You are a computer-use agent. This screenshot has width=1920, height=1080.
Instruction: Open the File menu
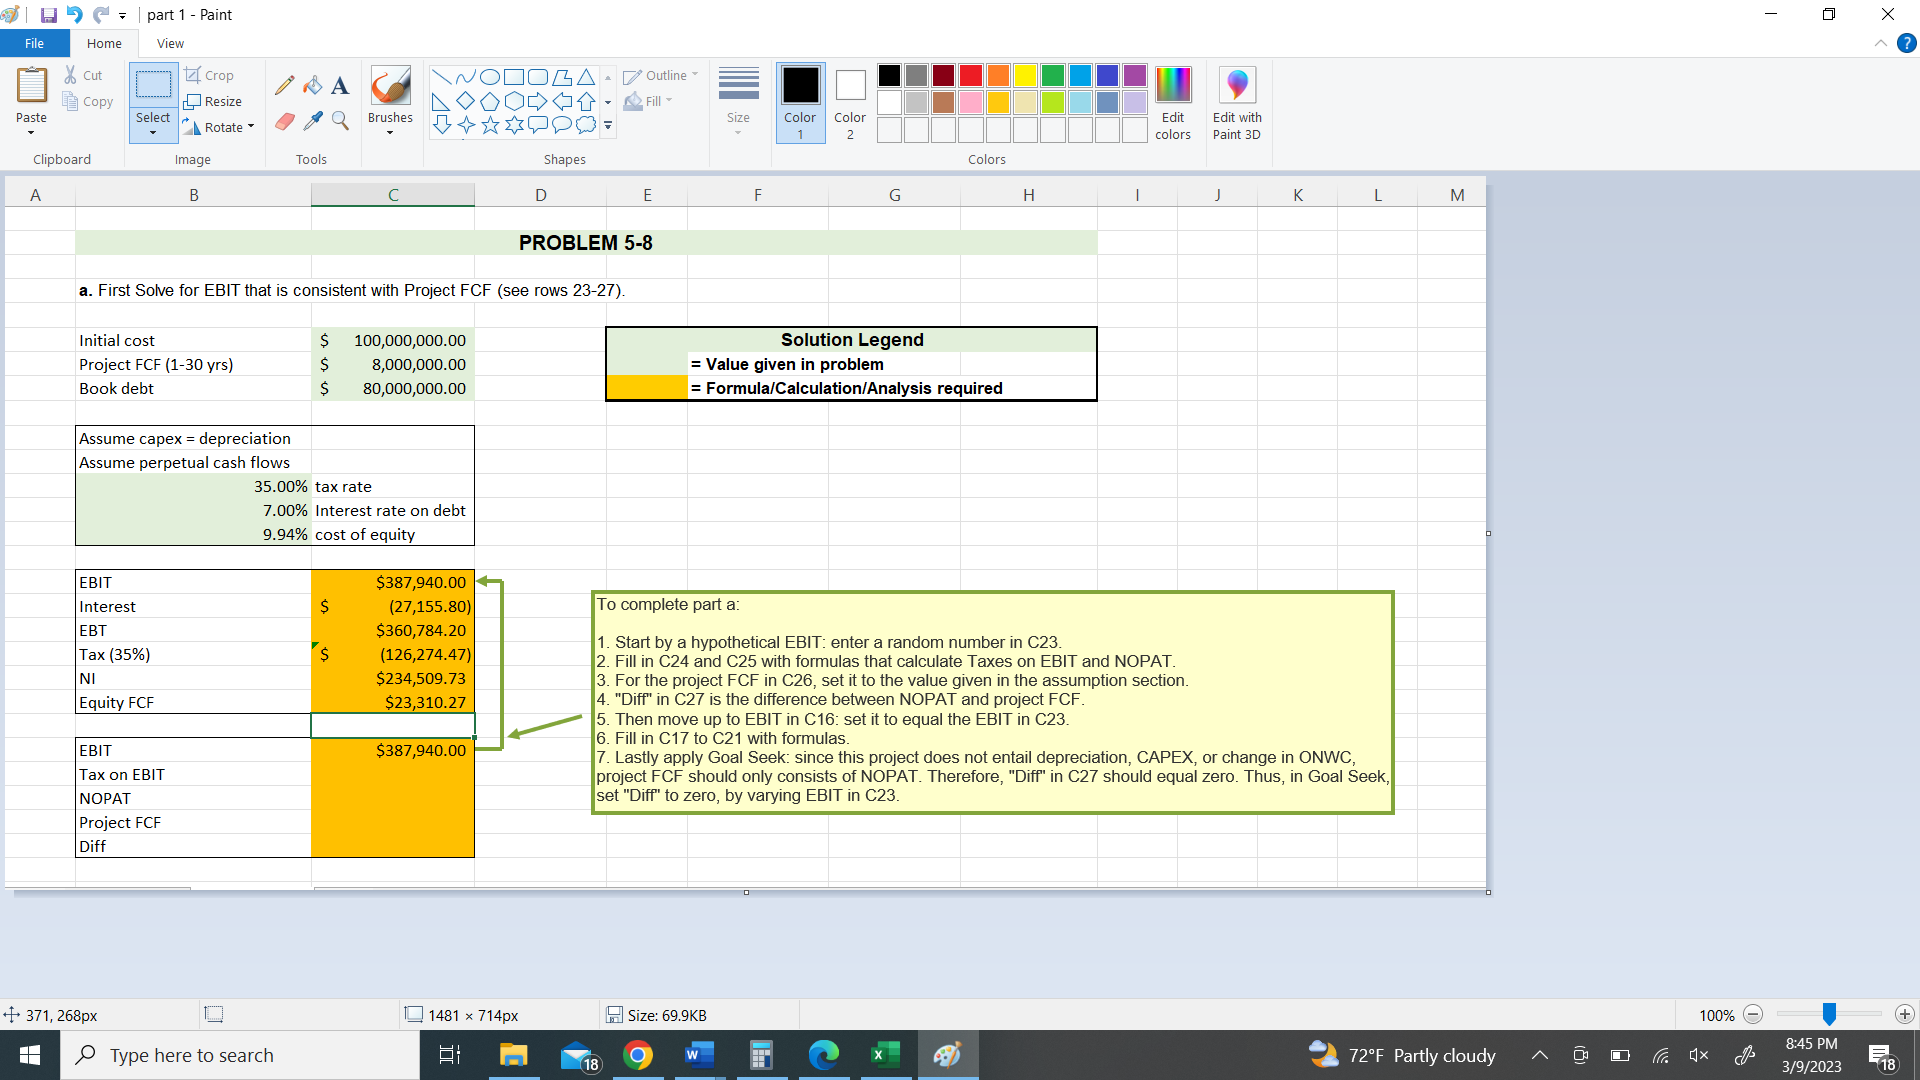click(34, 43)
